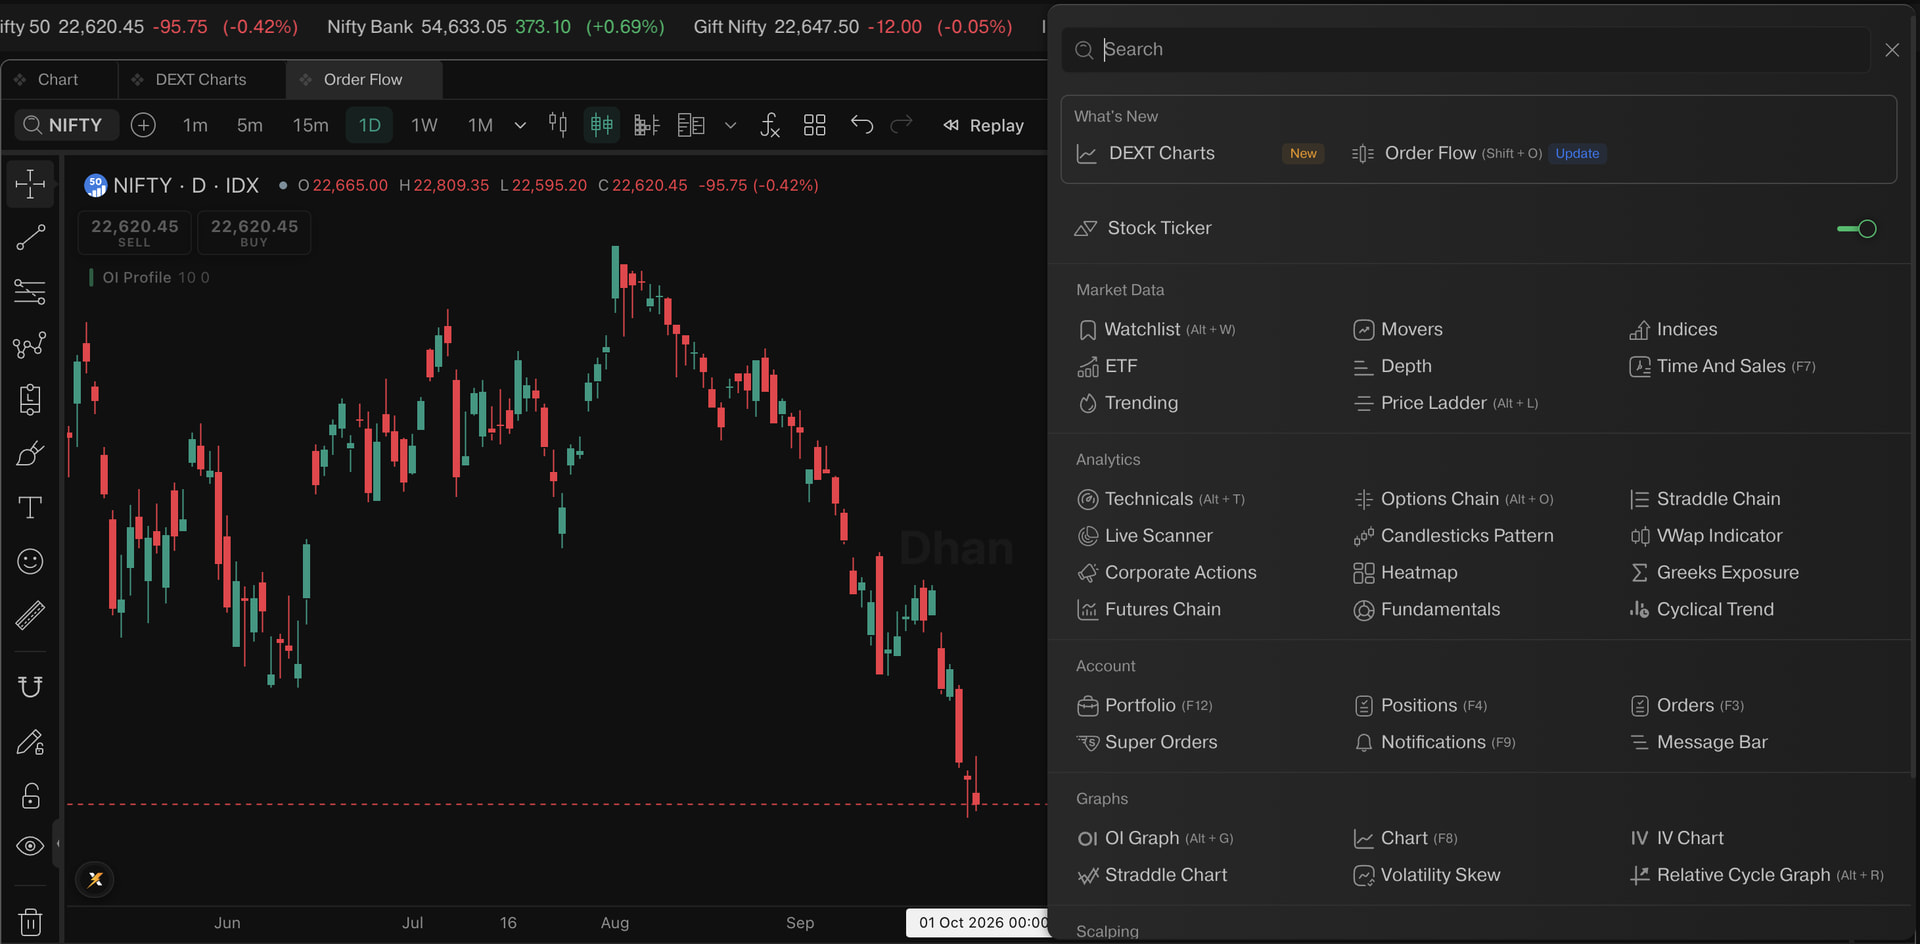Open the indicators fx menu
The image size is (1920, 944).
(769, 125)
